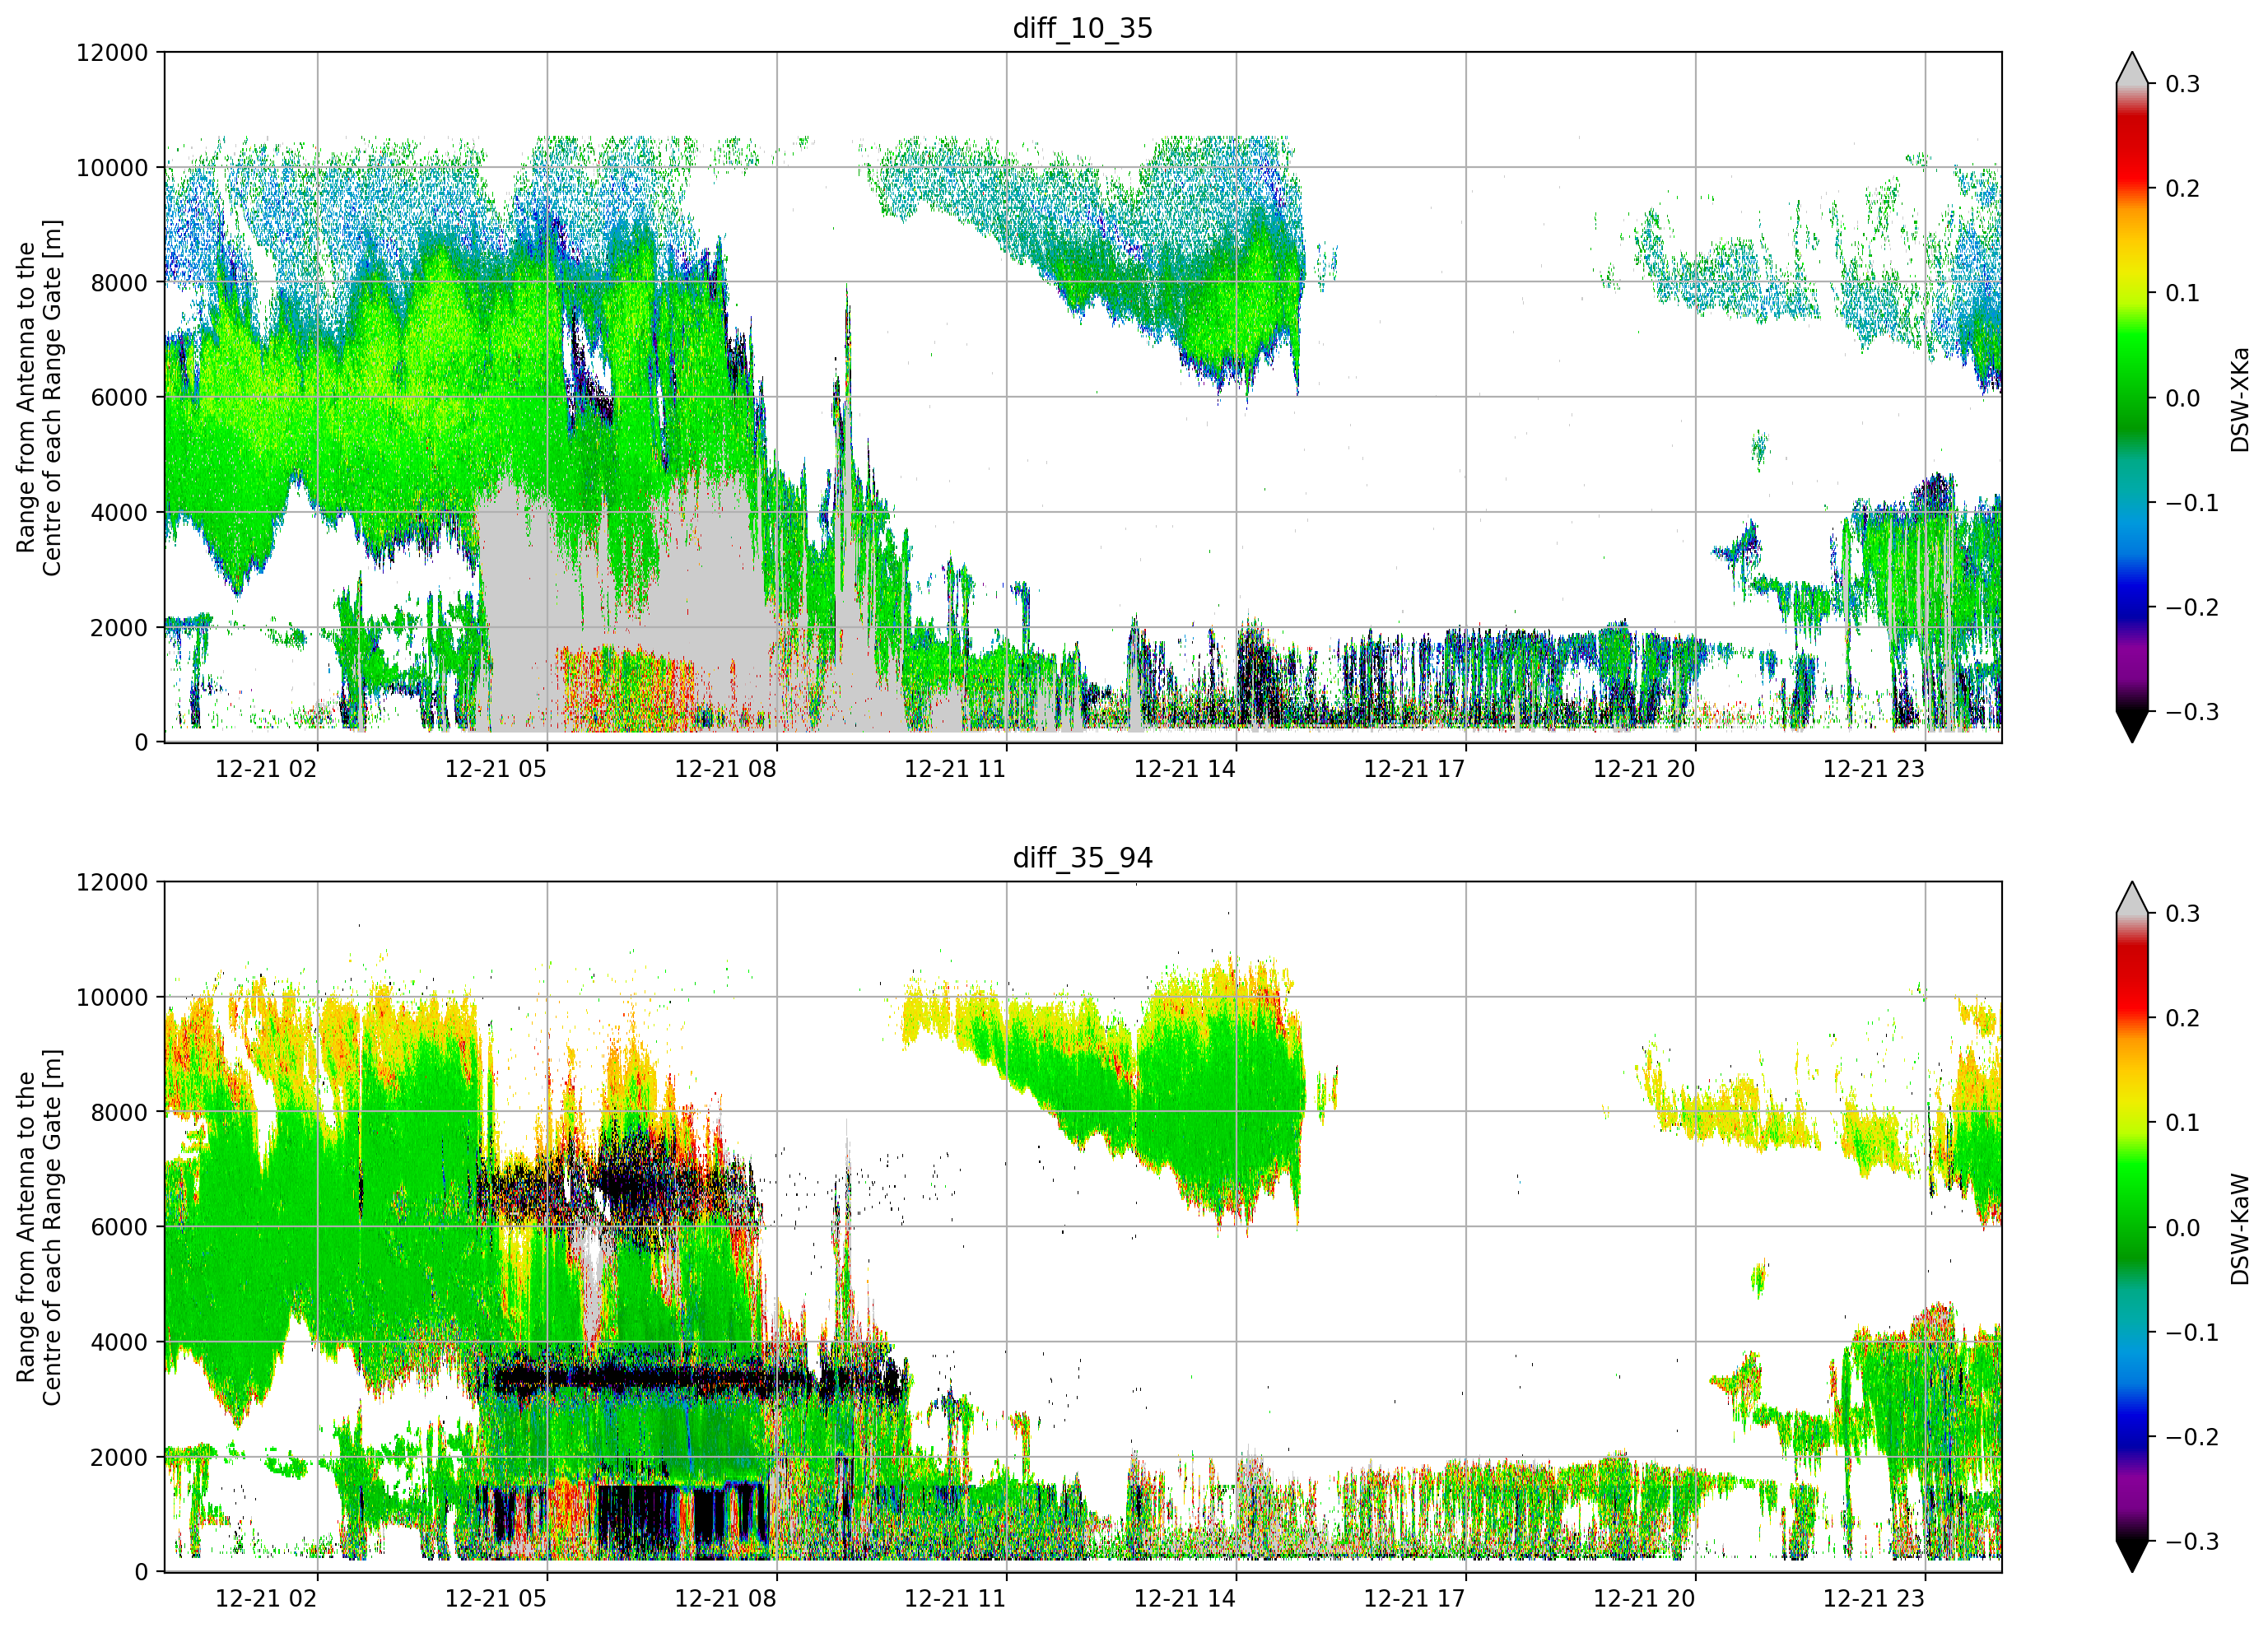Click the '6000' y-tick on the diff_10_35 plot
The width and height of the screenshot is (2268, 1628).
[x=119, y=398]
